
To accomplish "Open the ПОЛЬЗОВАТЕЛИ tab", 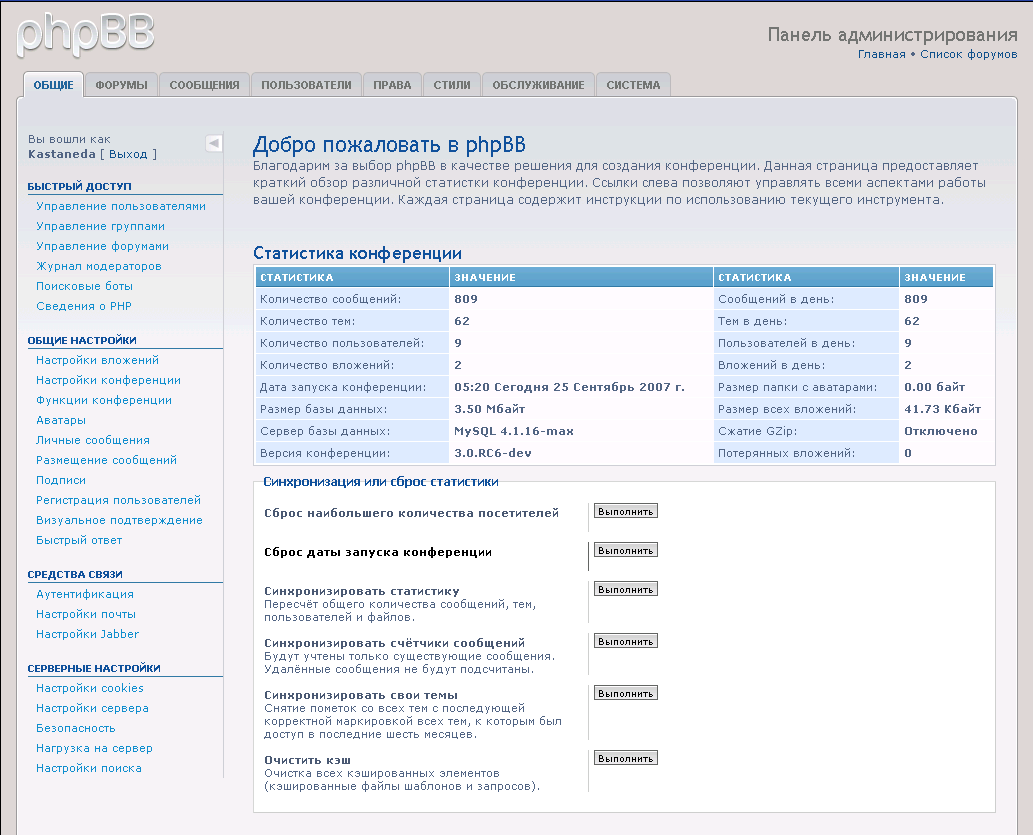I will tap(306, 85).
